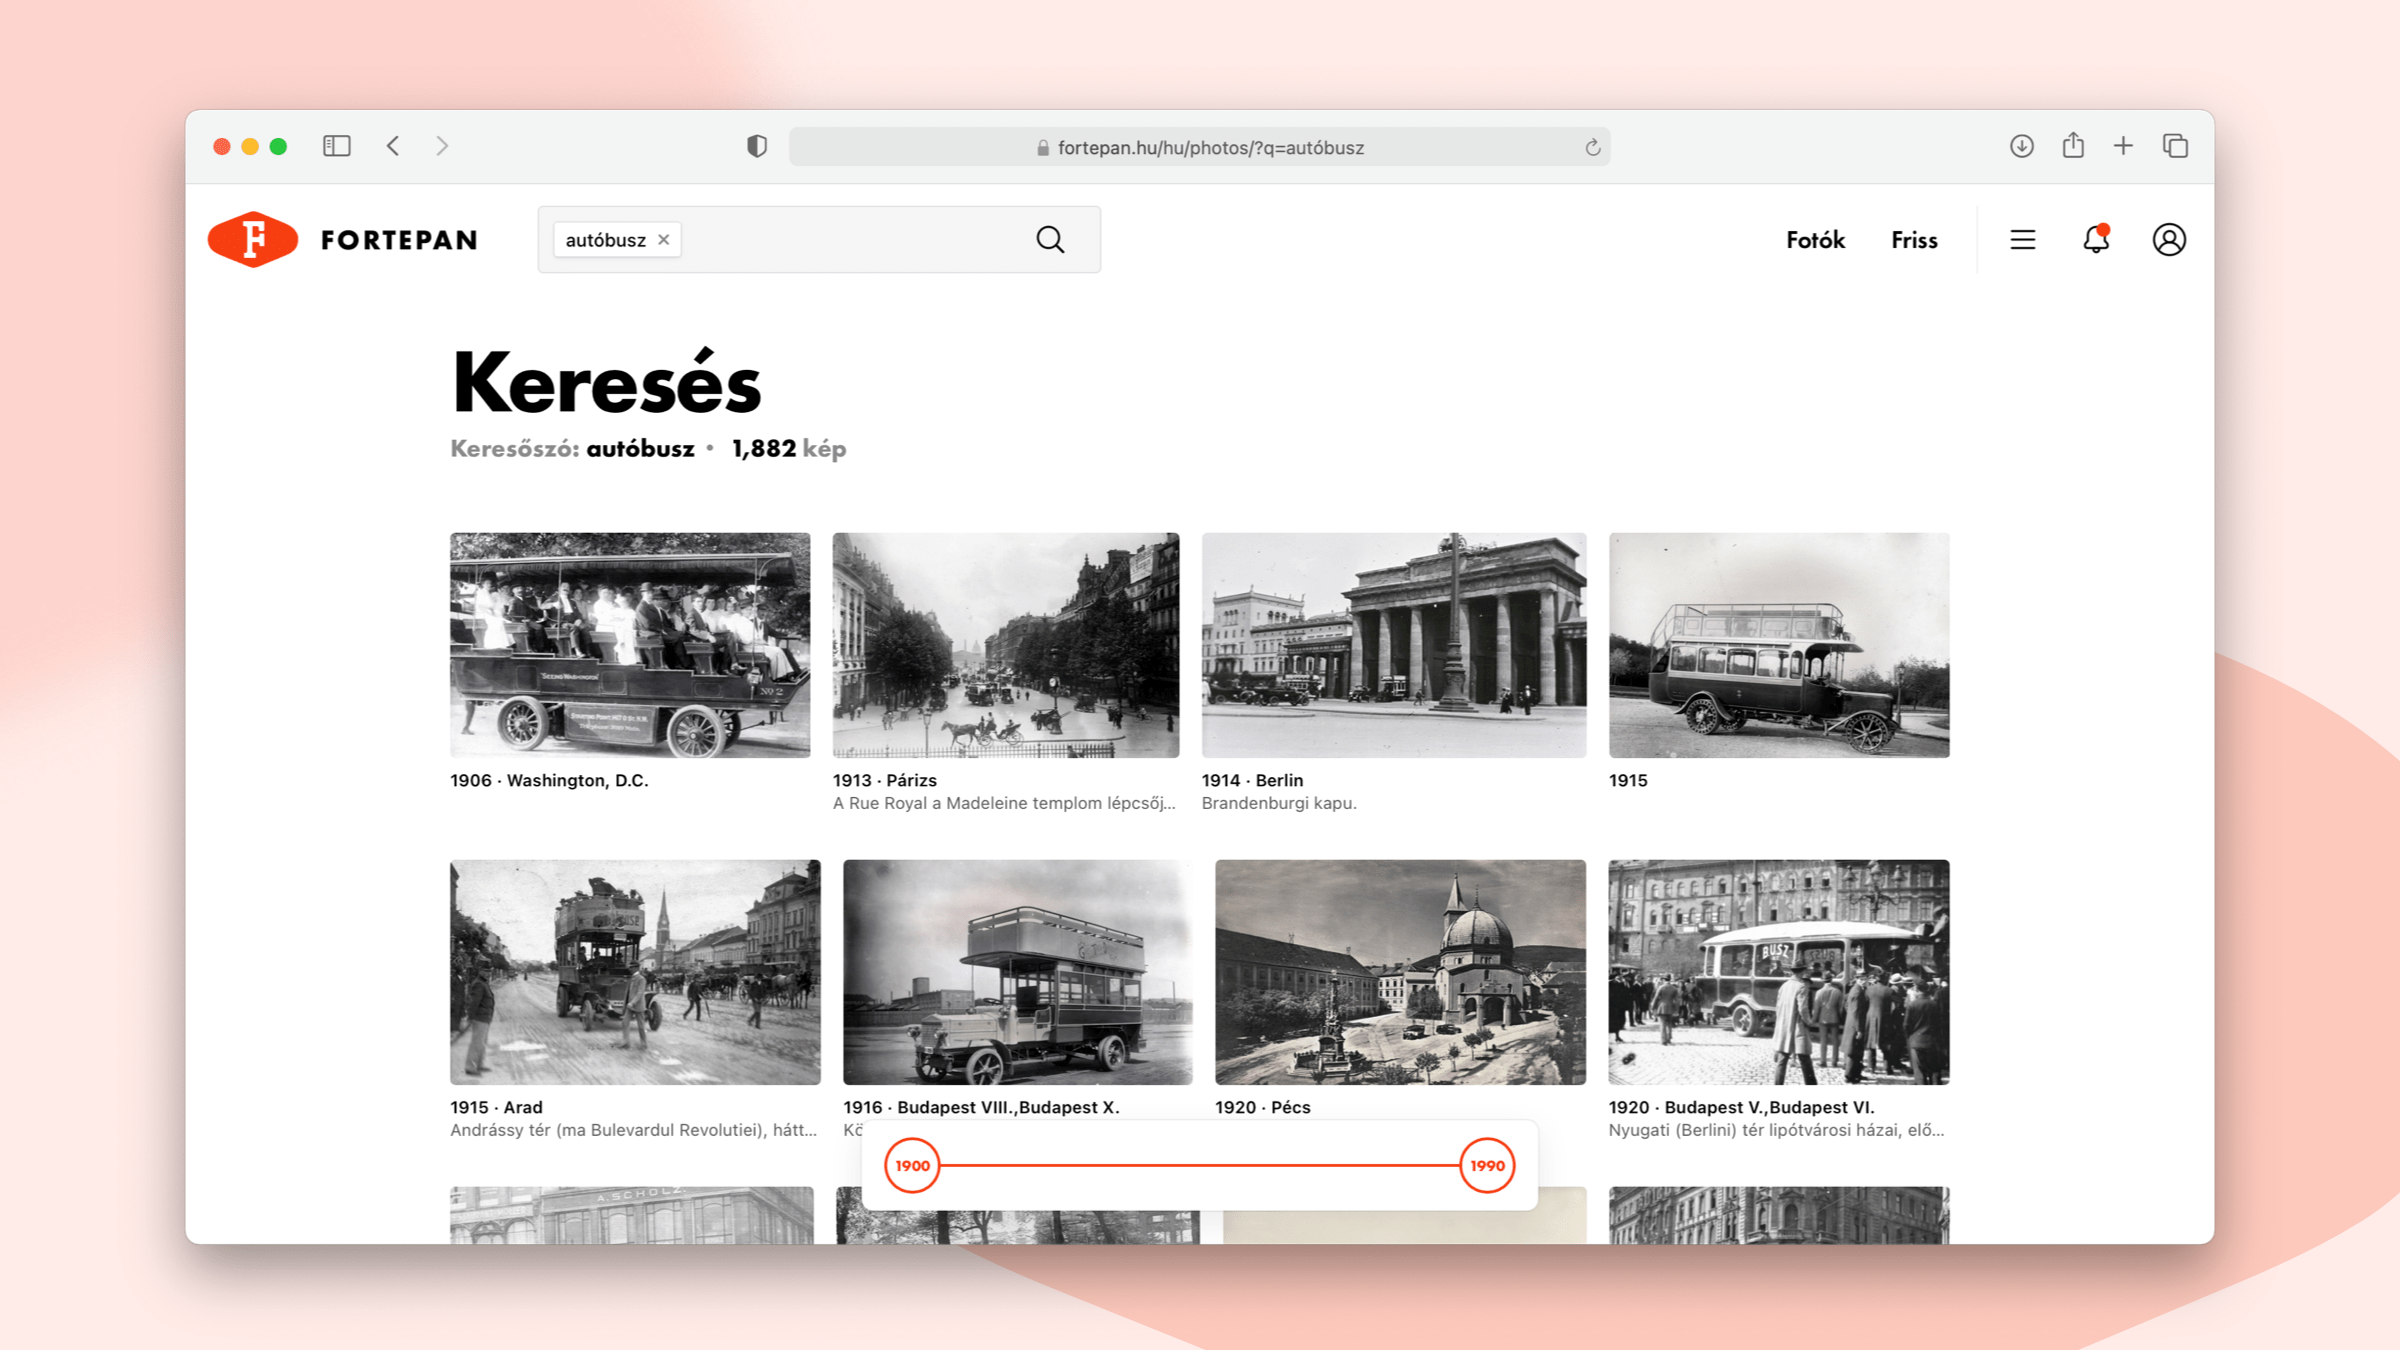Open the Fotók menu item
Viewport: 2400px width, 1350px height.
click(x=1815, y=240)
